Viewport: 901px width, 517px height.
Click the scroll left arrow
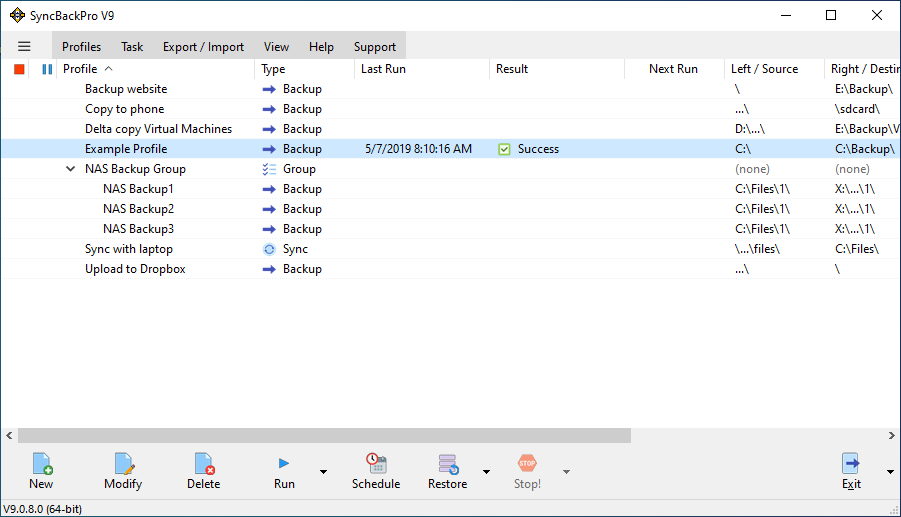(x=9, y=435)
